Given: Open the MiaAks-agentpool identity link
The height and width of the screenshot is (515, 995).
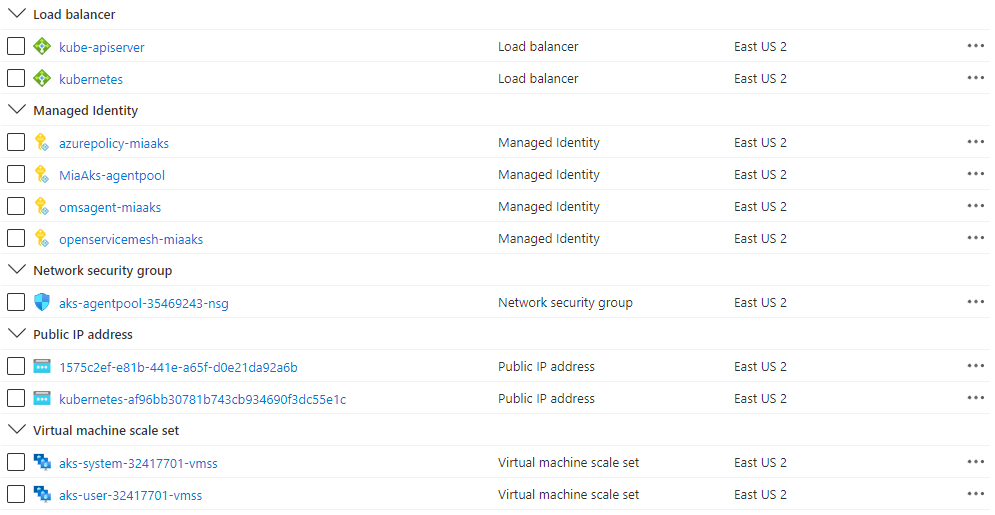Looking at the screenshot, I should point(112,175).
